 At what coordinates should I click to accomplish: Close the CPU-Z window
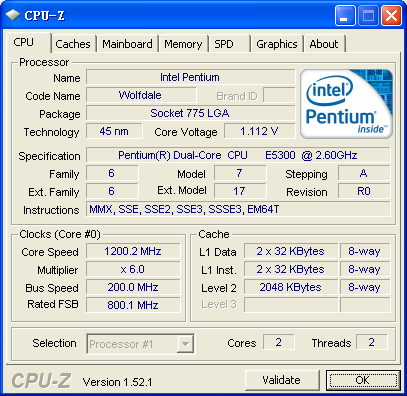coord(391,15)
